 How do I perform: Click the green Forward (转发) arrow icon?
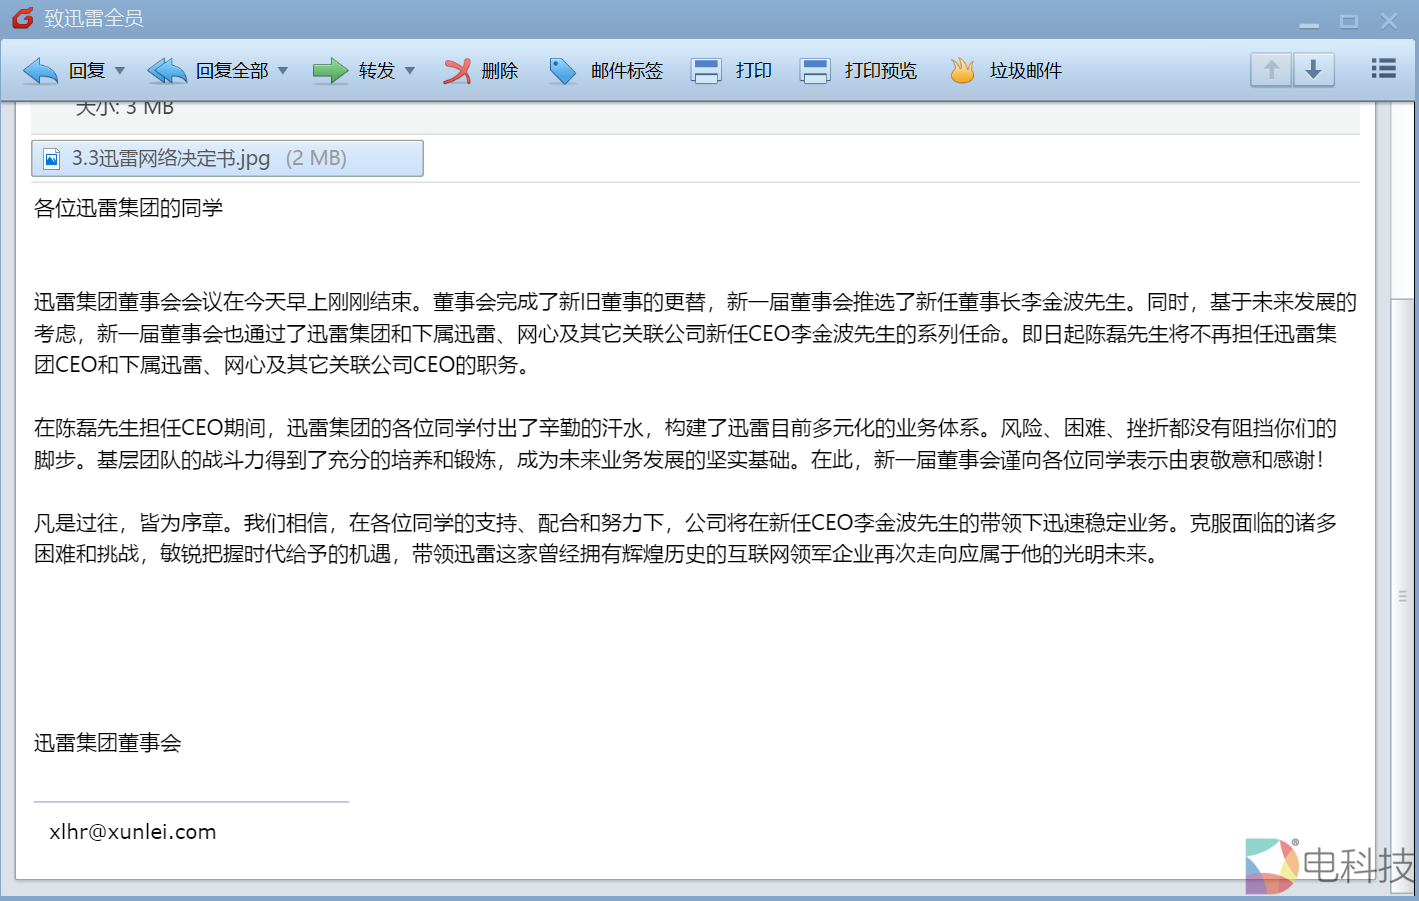coord(330,71)
